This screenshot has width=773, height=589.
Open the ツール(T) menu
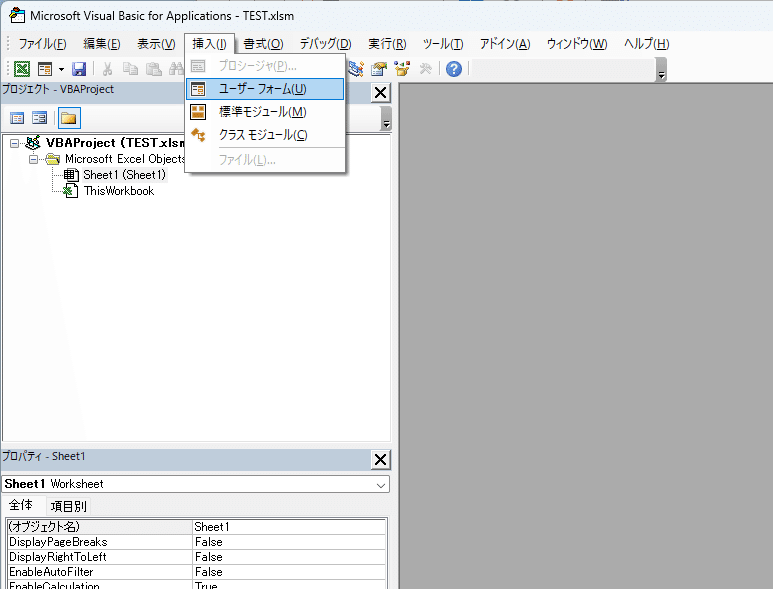click(x=443, y=44)
